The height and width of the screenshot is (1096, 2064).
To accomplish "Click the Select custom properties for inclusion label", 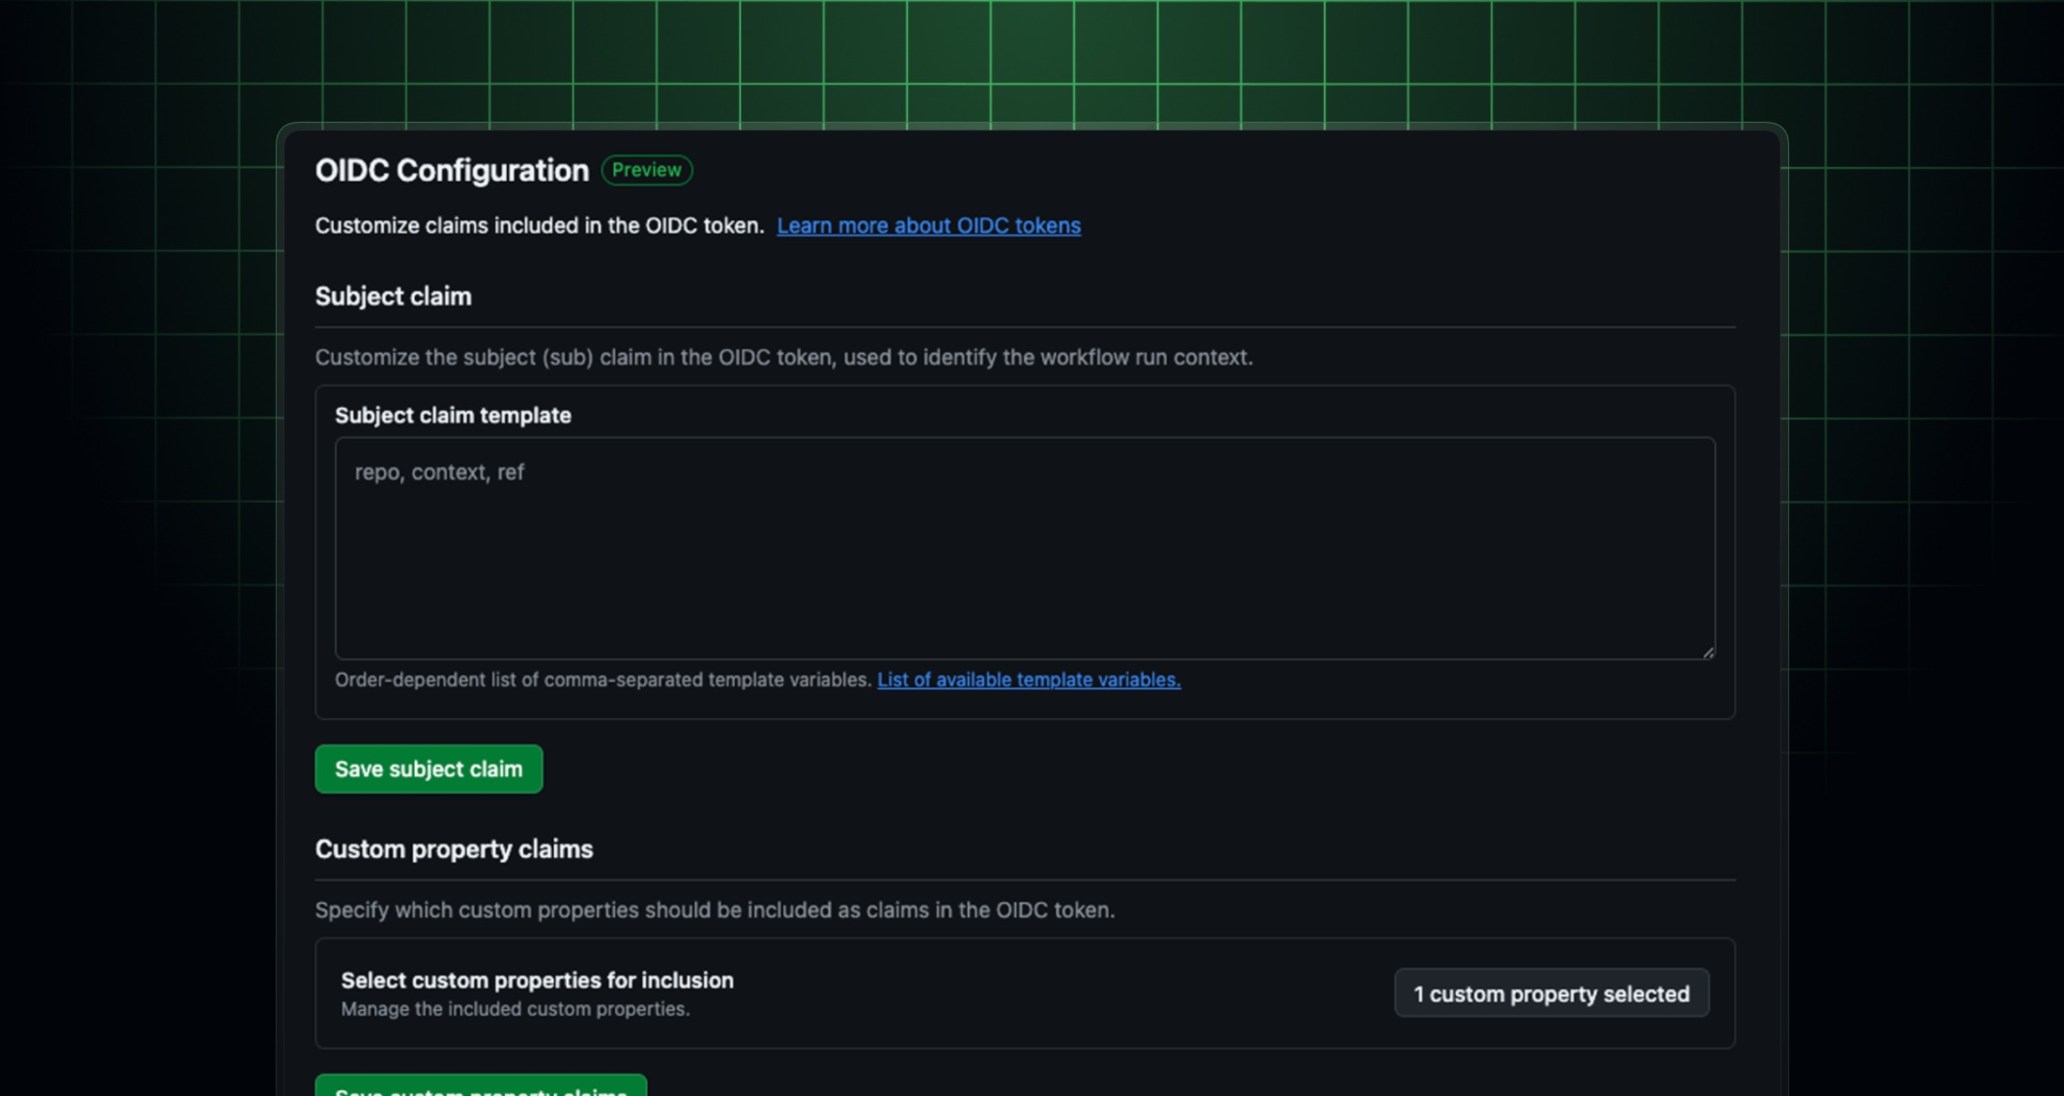I will 537,981.
